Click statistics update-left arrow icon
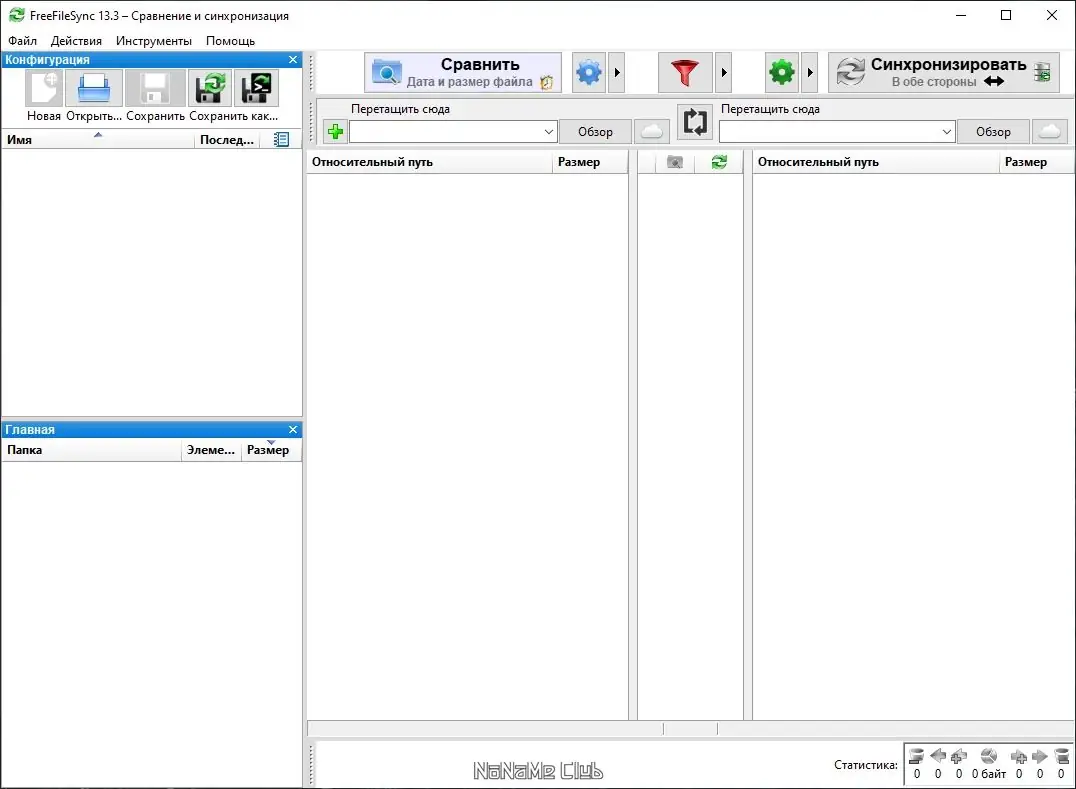Screen dimensions: 1076x789 click(938, 756)
